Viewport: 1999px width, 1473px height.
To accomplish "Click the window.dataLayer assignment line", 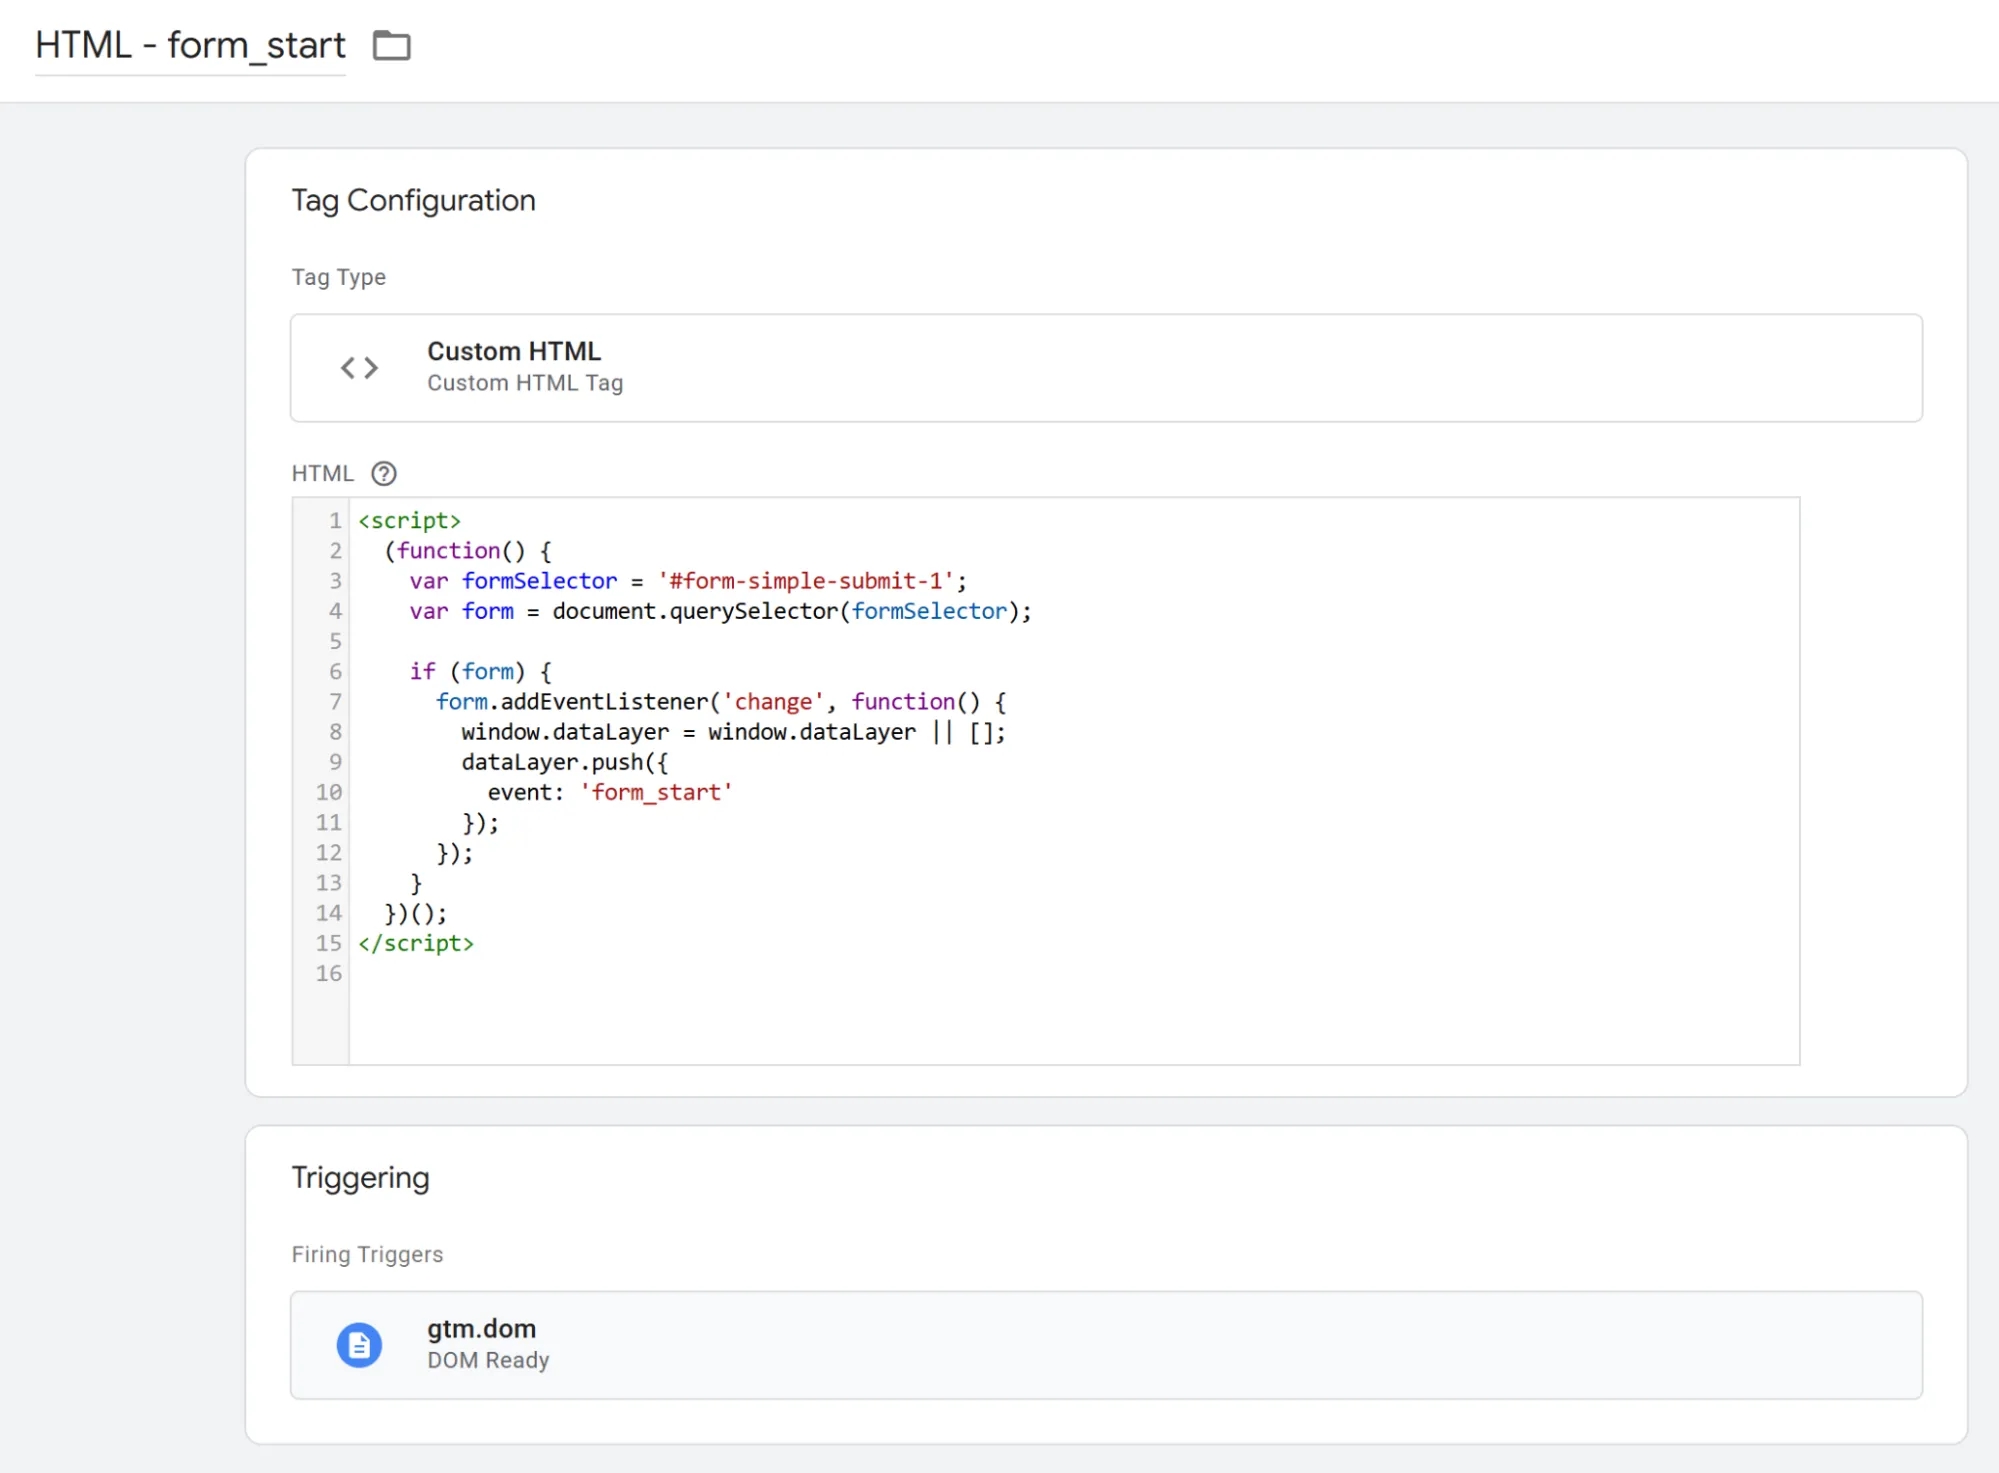I will pos(733,732).
